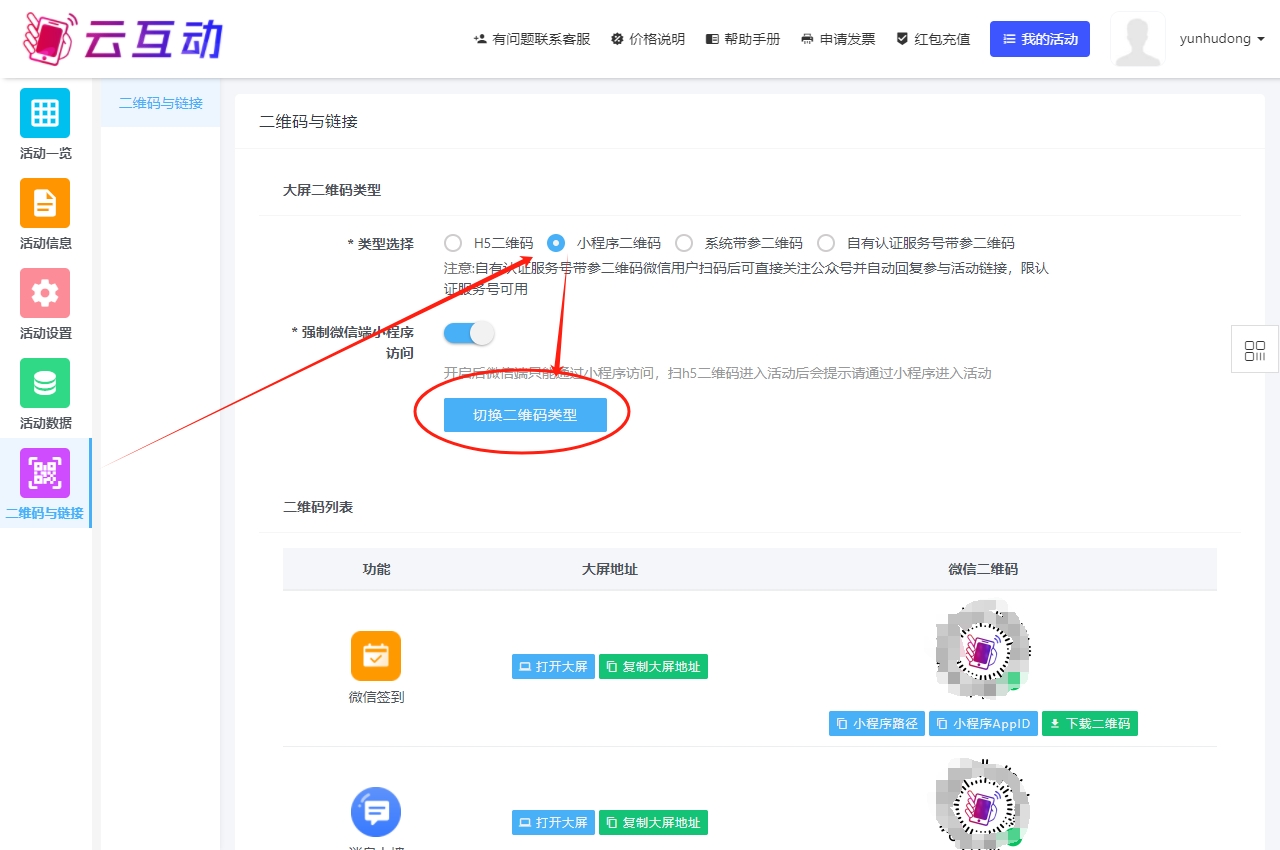Open 价格说明 link
1280x850 pixels.
(x=648, y=39)
